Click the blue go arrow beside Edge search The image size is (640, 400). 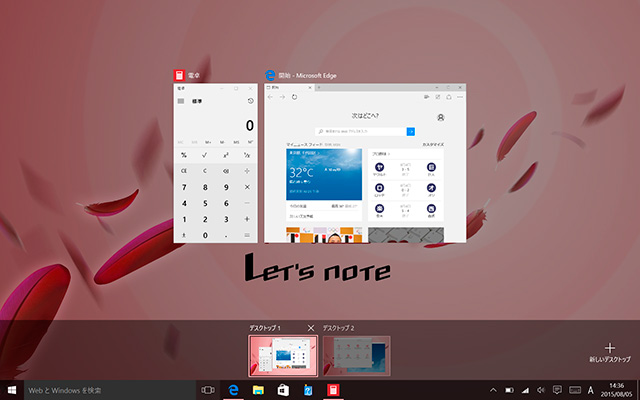[411, 131]
